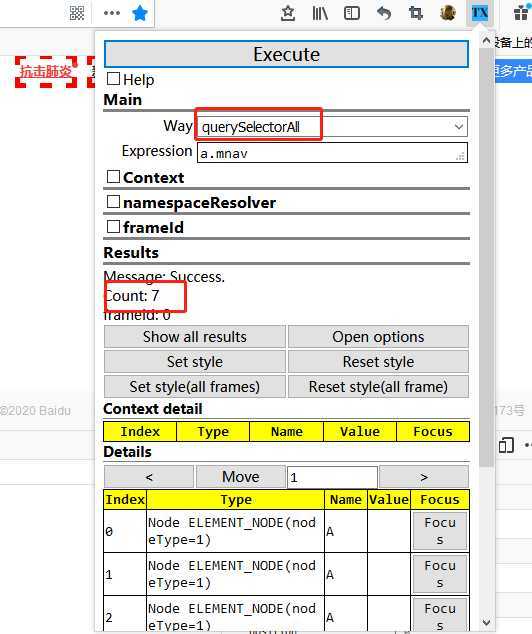Click Reset style(all frame) button
The height and width of the screenshot is (634, 532).
tap(378, 387)
